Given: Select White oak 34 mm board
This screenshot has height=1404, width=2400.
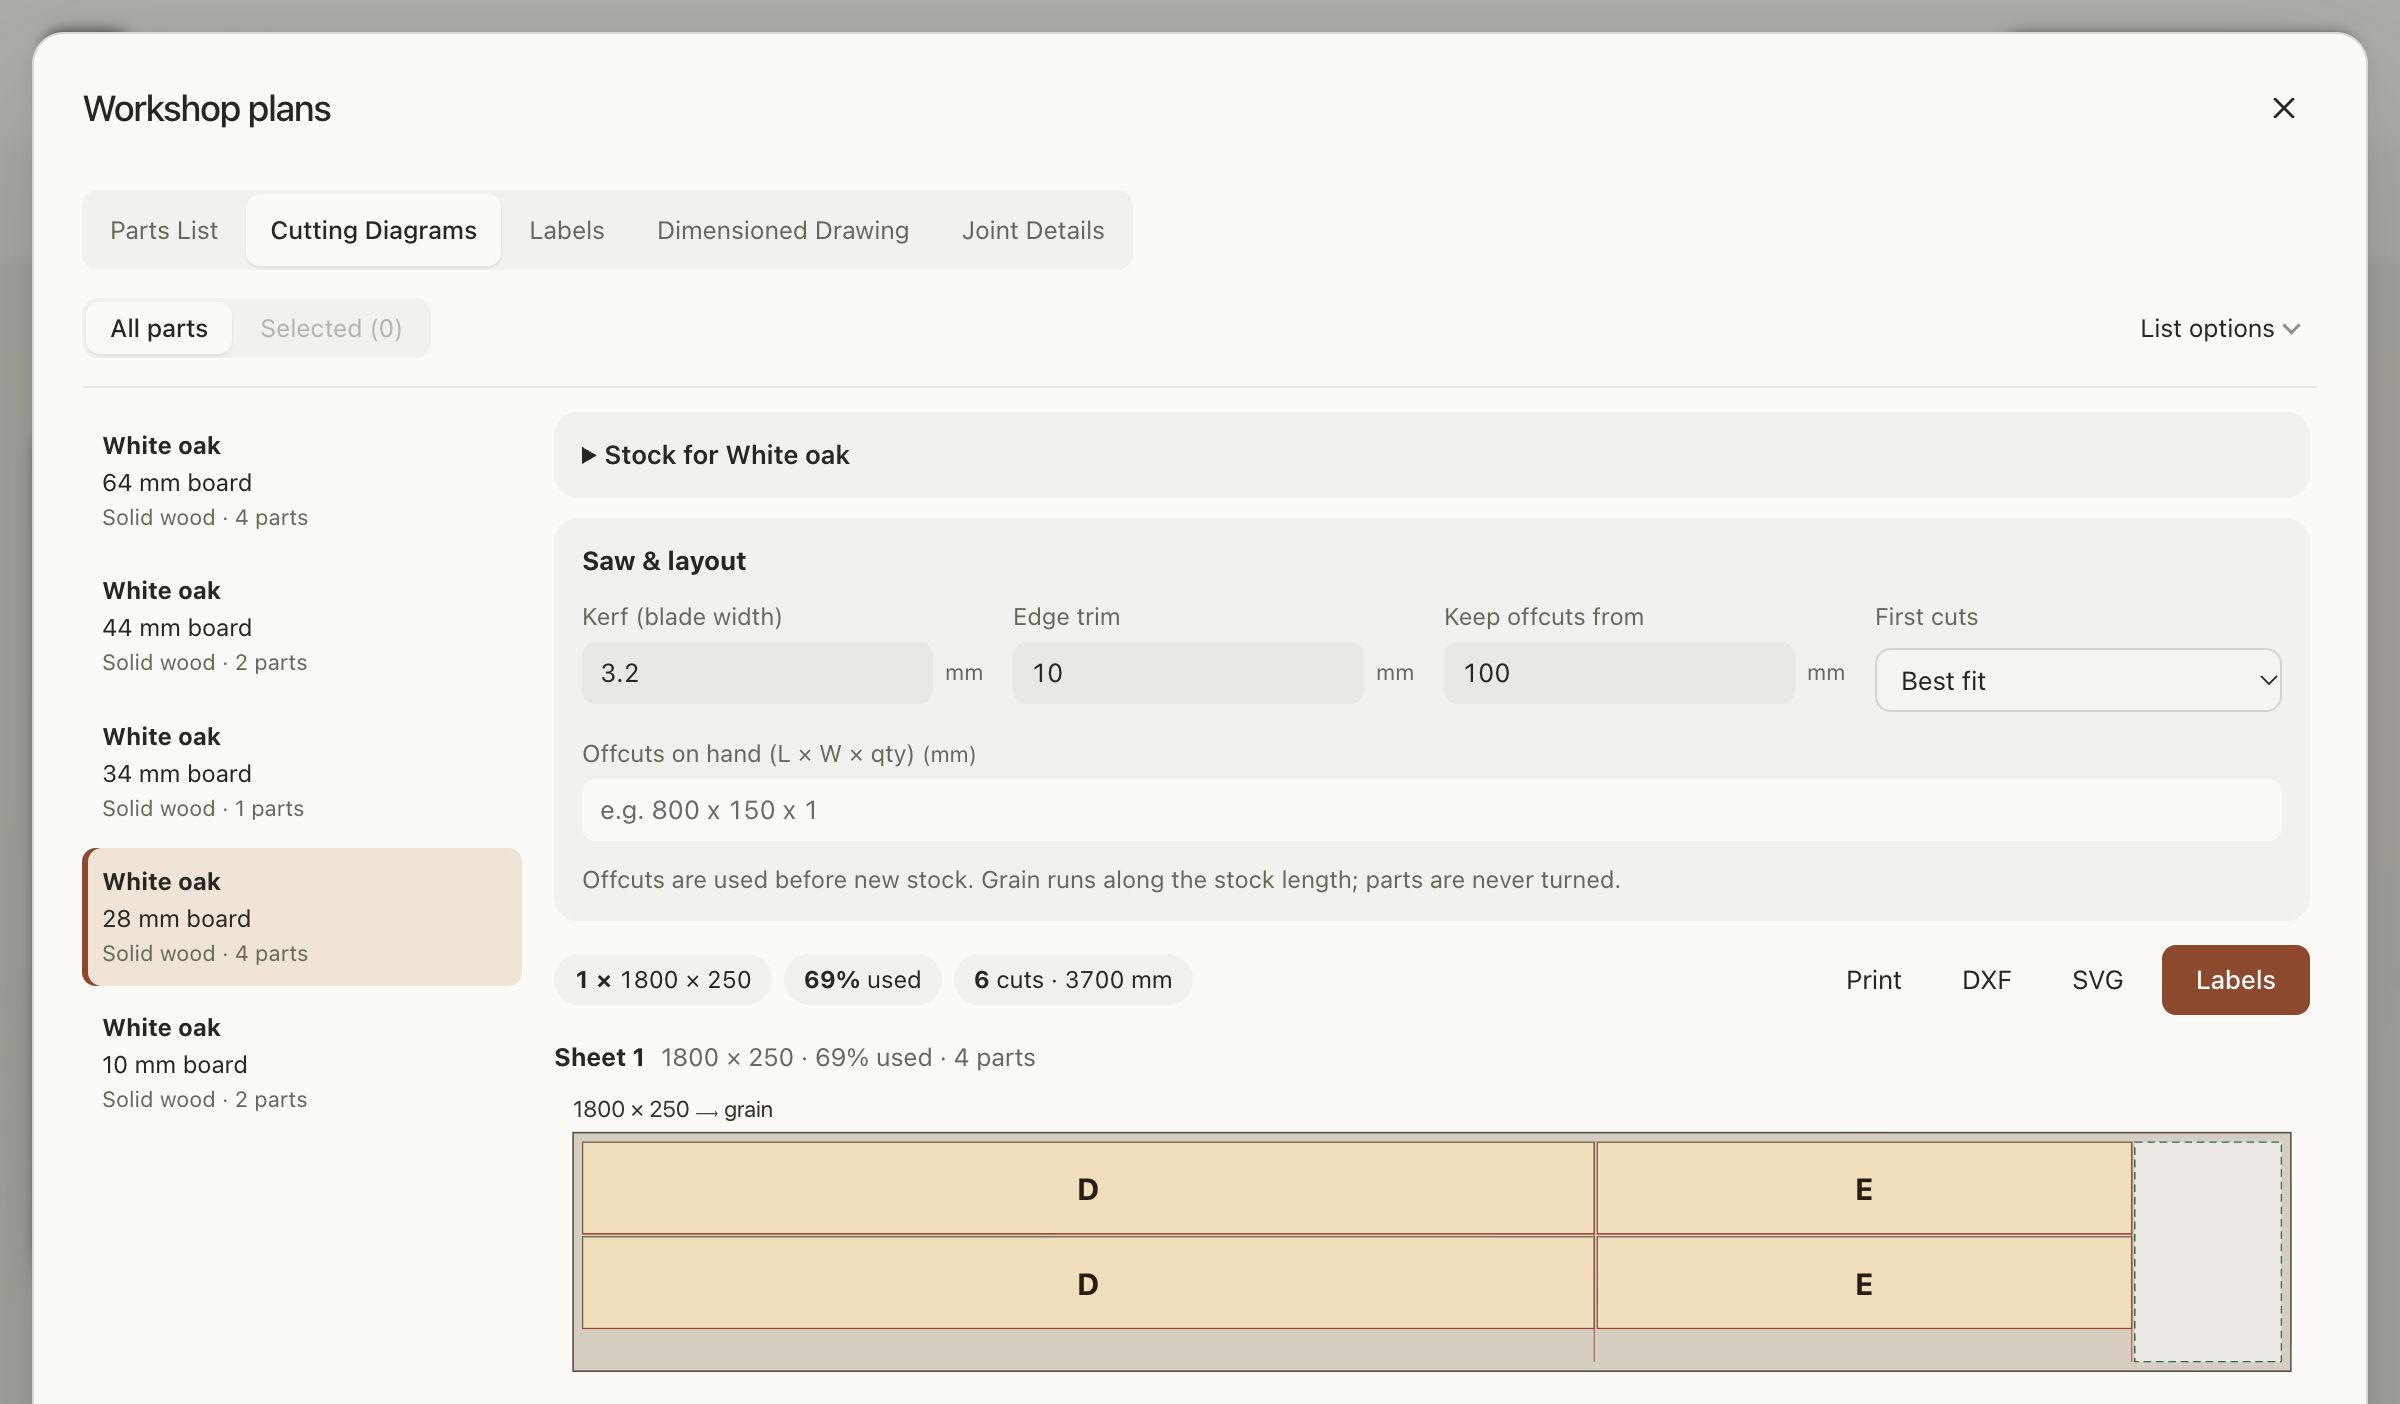Looking at the screenshot, I should [x=302, y=772].
